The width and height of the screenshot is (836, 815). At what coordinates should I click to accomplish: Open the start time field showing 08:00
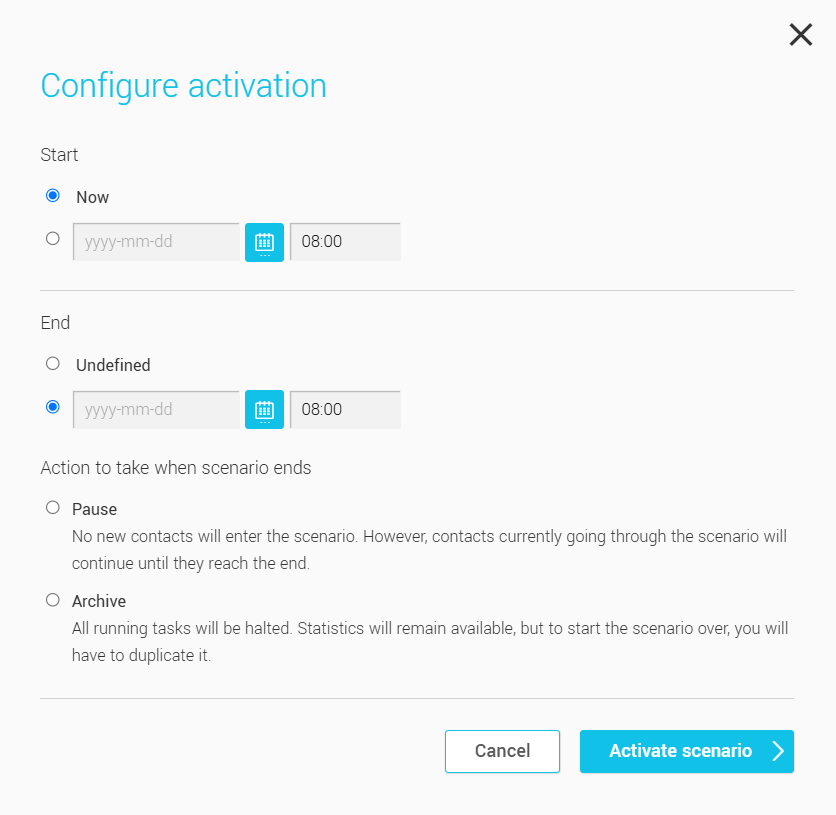(345, 242)
